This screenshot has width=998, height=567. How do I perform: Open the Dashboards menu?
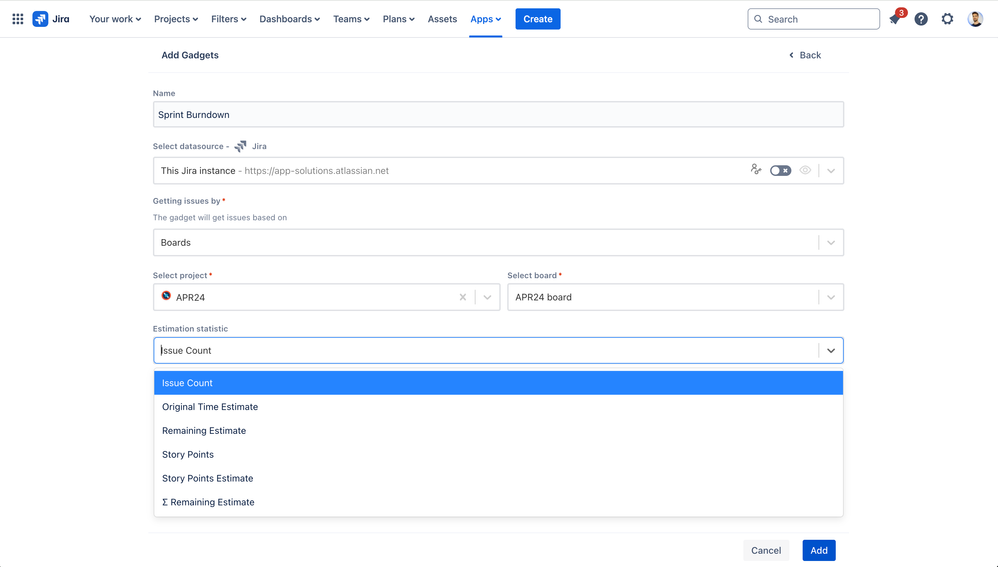point(290,19)
